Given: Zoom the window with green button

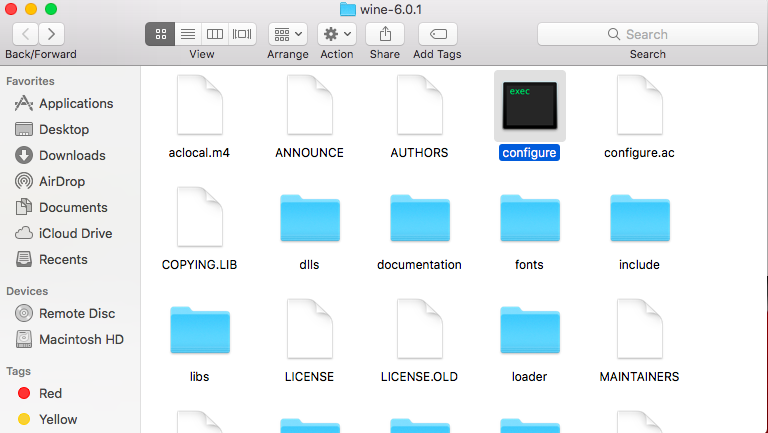Looking at the screenshot, I should 51,9.
